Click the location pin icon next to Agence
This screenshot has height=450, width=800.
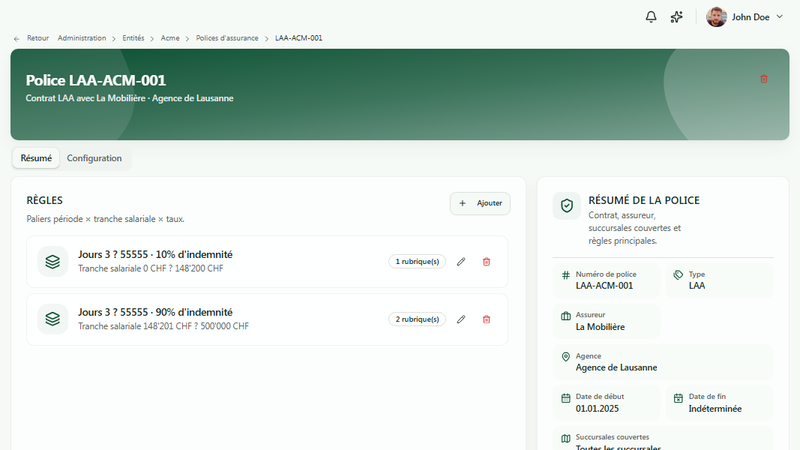click(565, 357)
